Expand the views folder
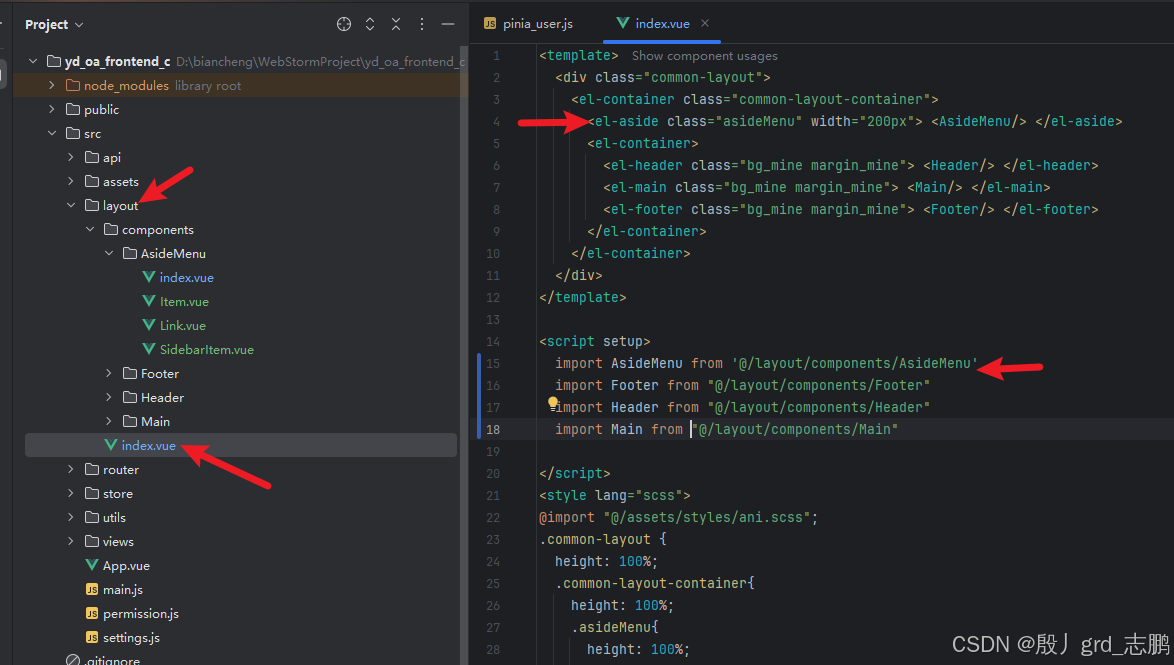This screenshot has height=665, width=1174. pos(71,541)
